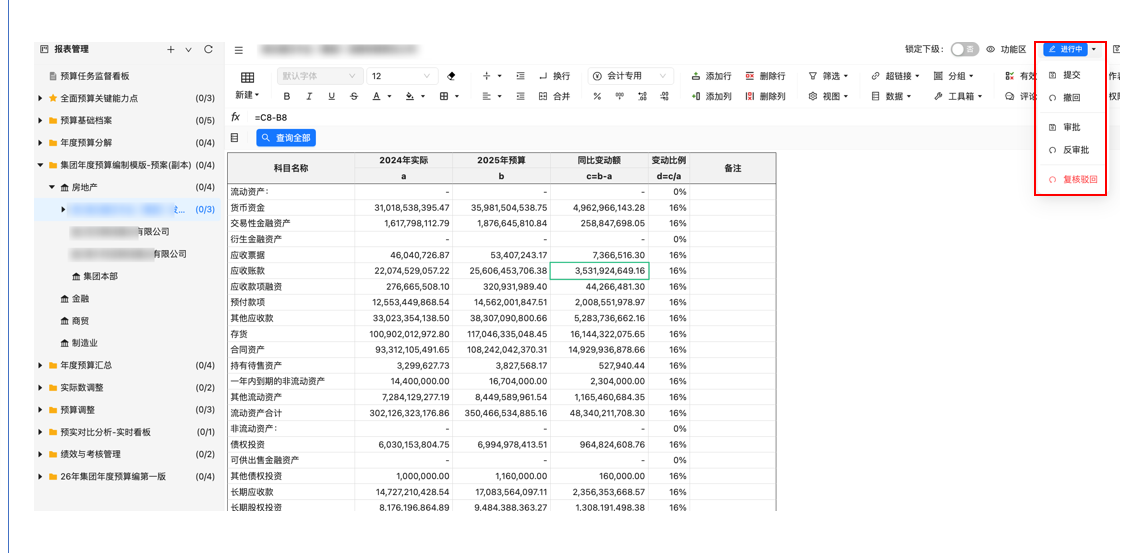
Task: Expand the 预算基础档案 folder
Action: coord(40,120)
